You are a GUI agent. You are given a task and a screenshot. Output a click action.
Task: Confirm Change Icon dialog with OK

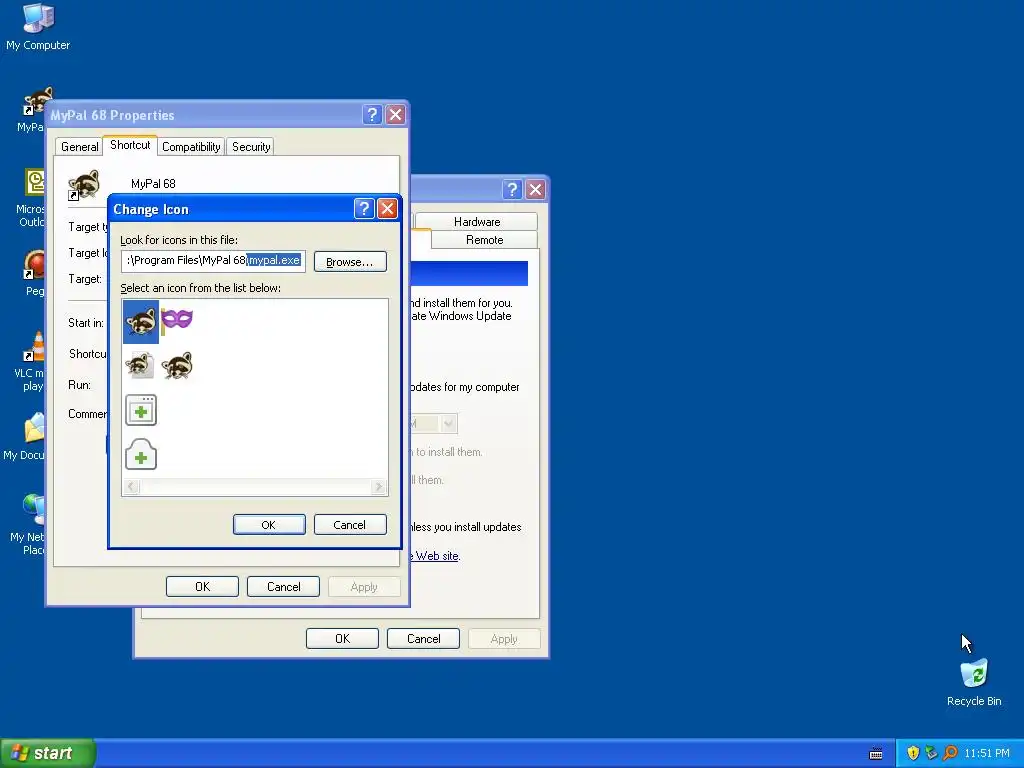tap(269, 524)
